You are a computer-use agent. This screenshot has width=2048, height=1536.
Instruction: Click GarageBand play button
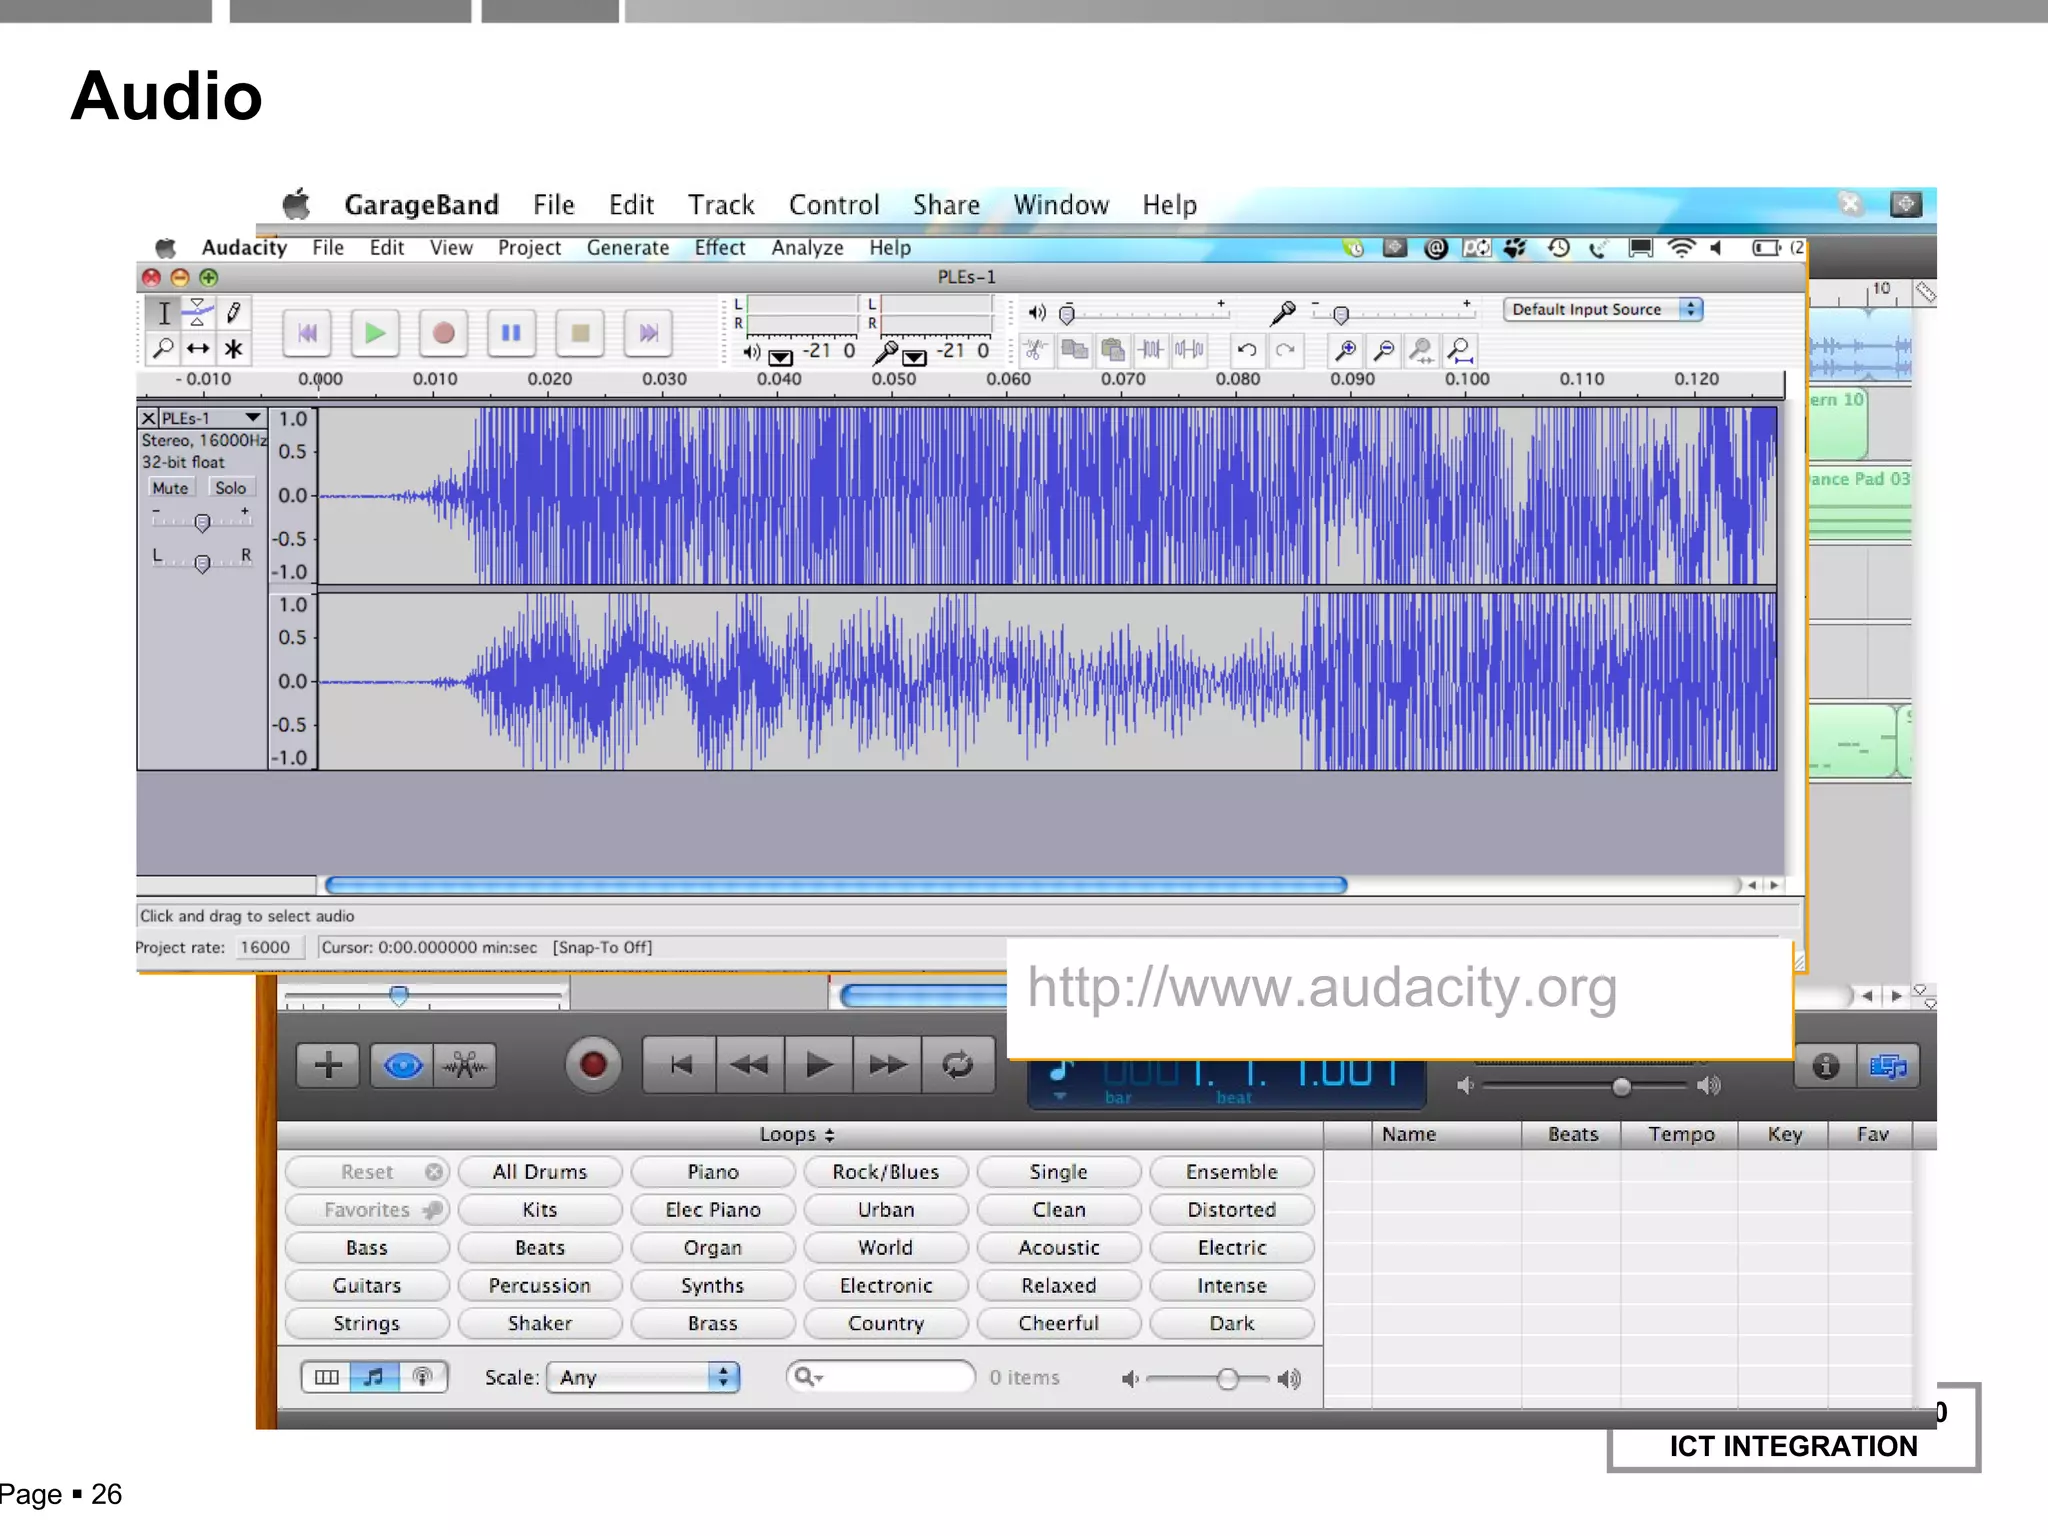[819, 1065]
